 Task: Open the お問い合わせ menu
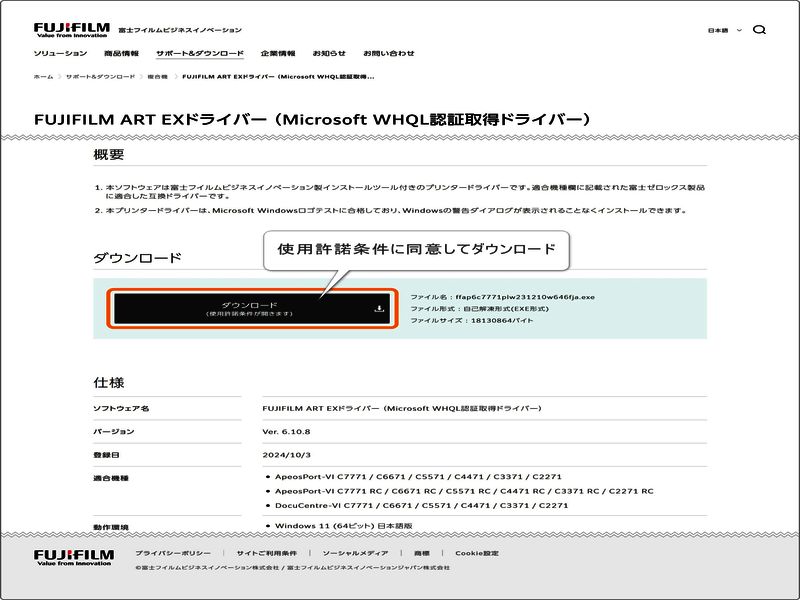click(x=389, y=53)
